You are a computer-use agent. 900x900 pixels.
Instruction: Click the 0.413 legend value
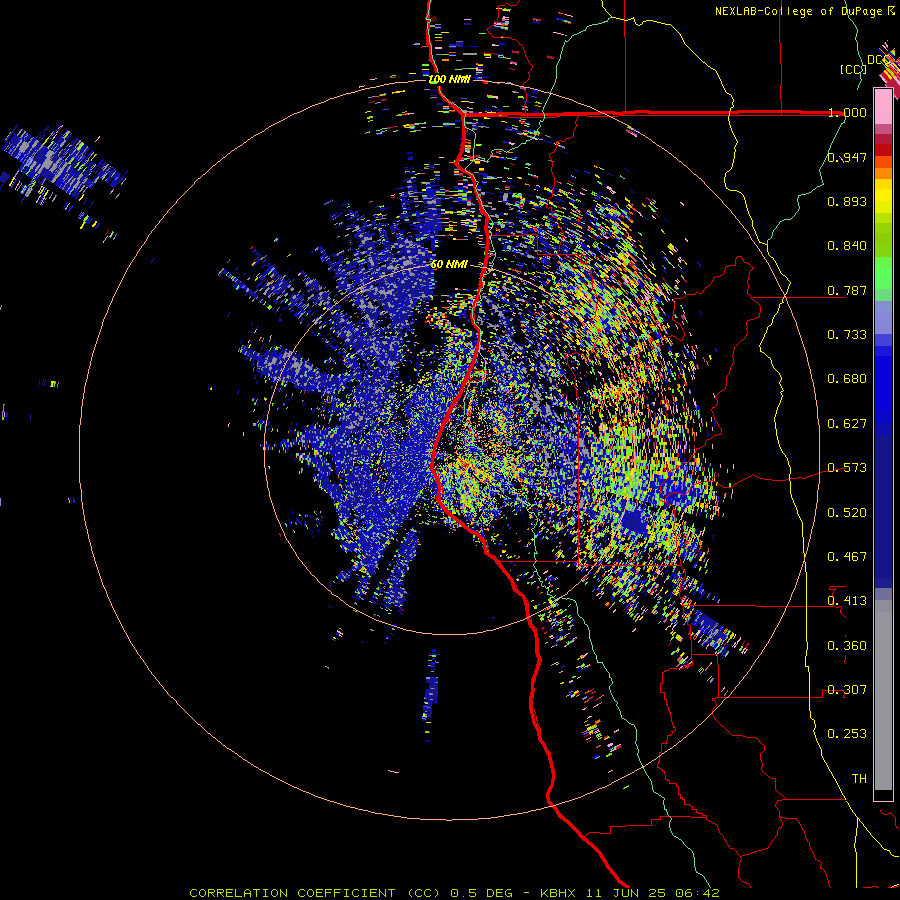[847, 601]
